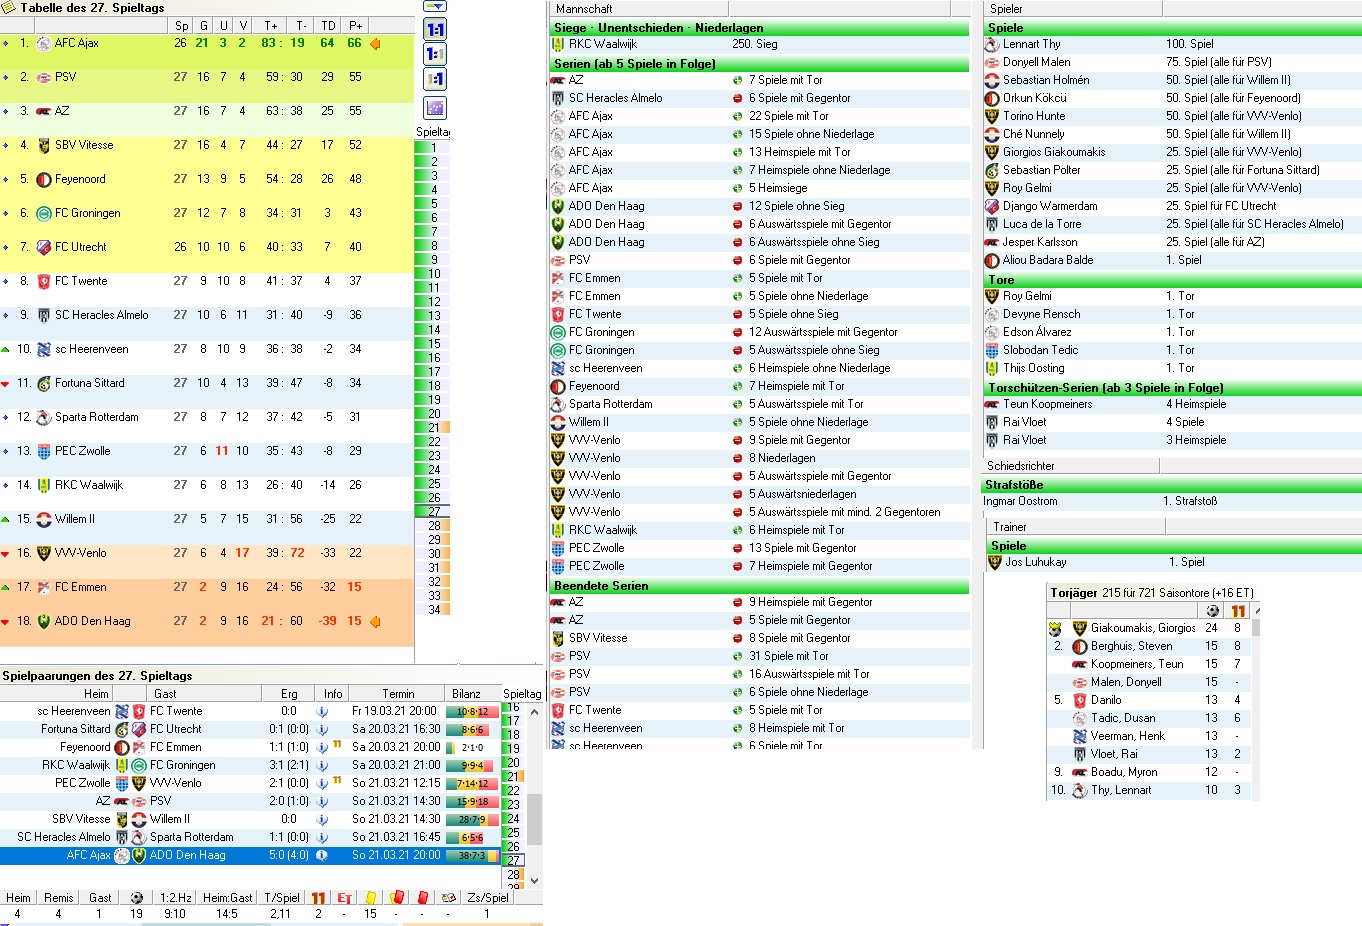Click the red series icon for VVV-Venlo's 8 Niederlagen
Screen dimensions: 1362x926
738,458
